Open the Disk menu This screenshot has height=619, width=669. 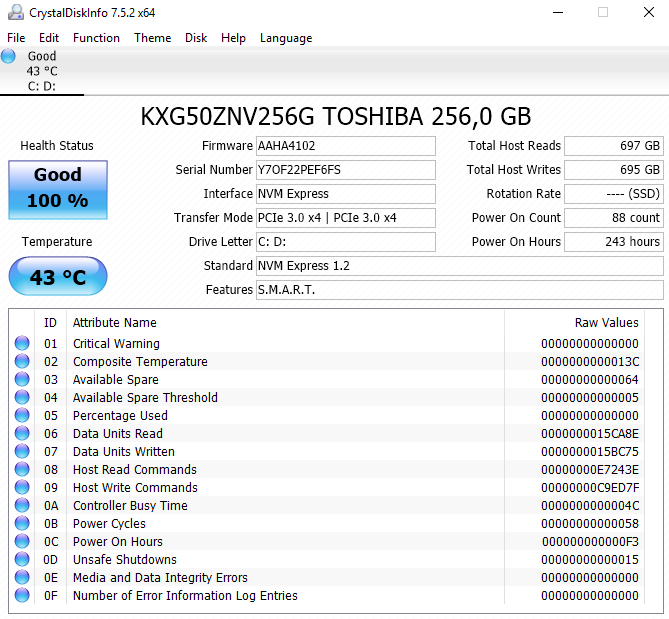click(x=196, y=38)
